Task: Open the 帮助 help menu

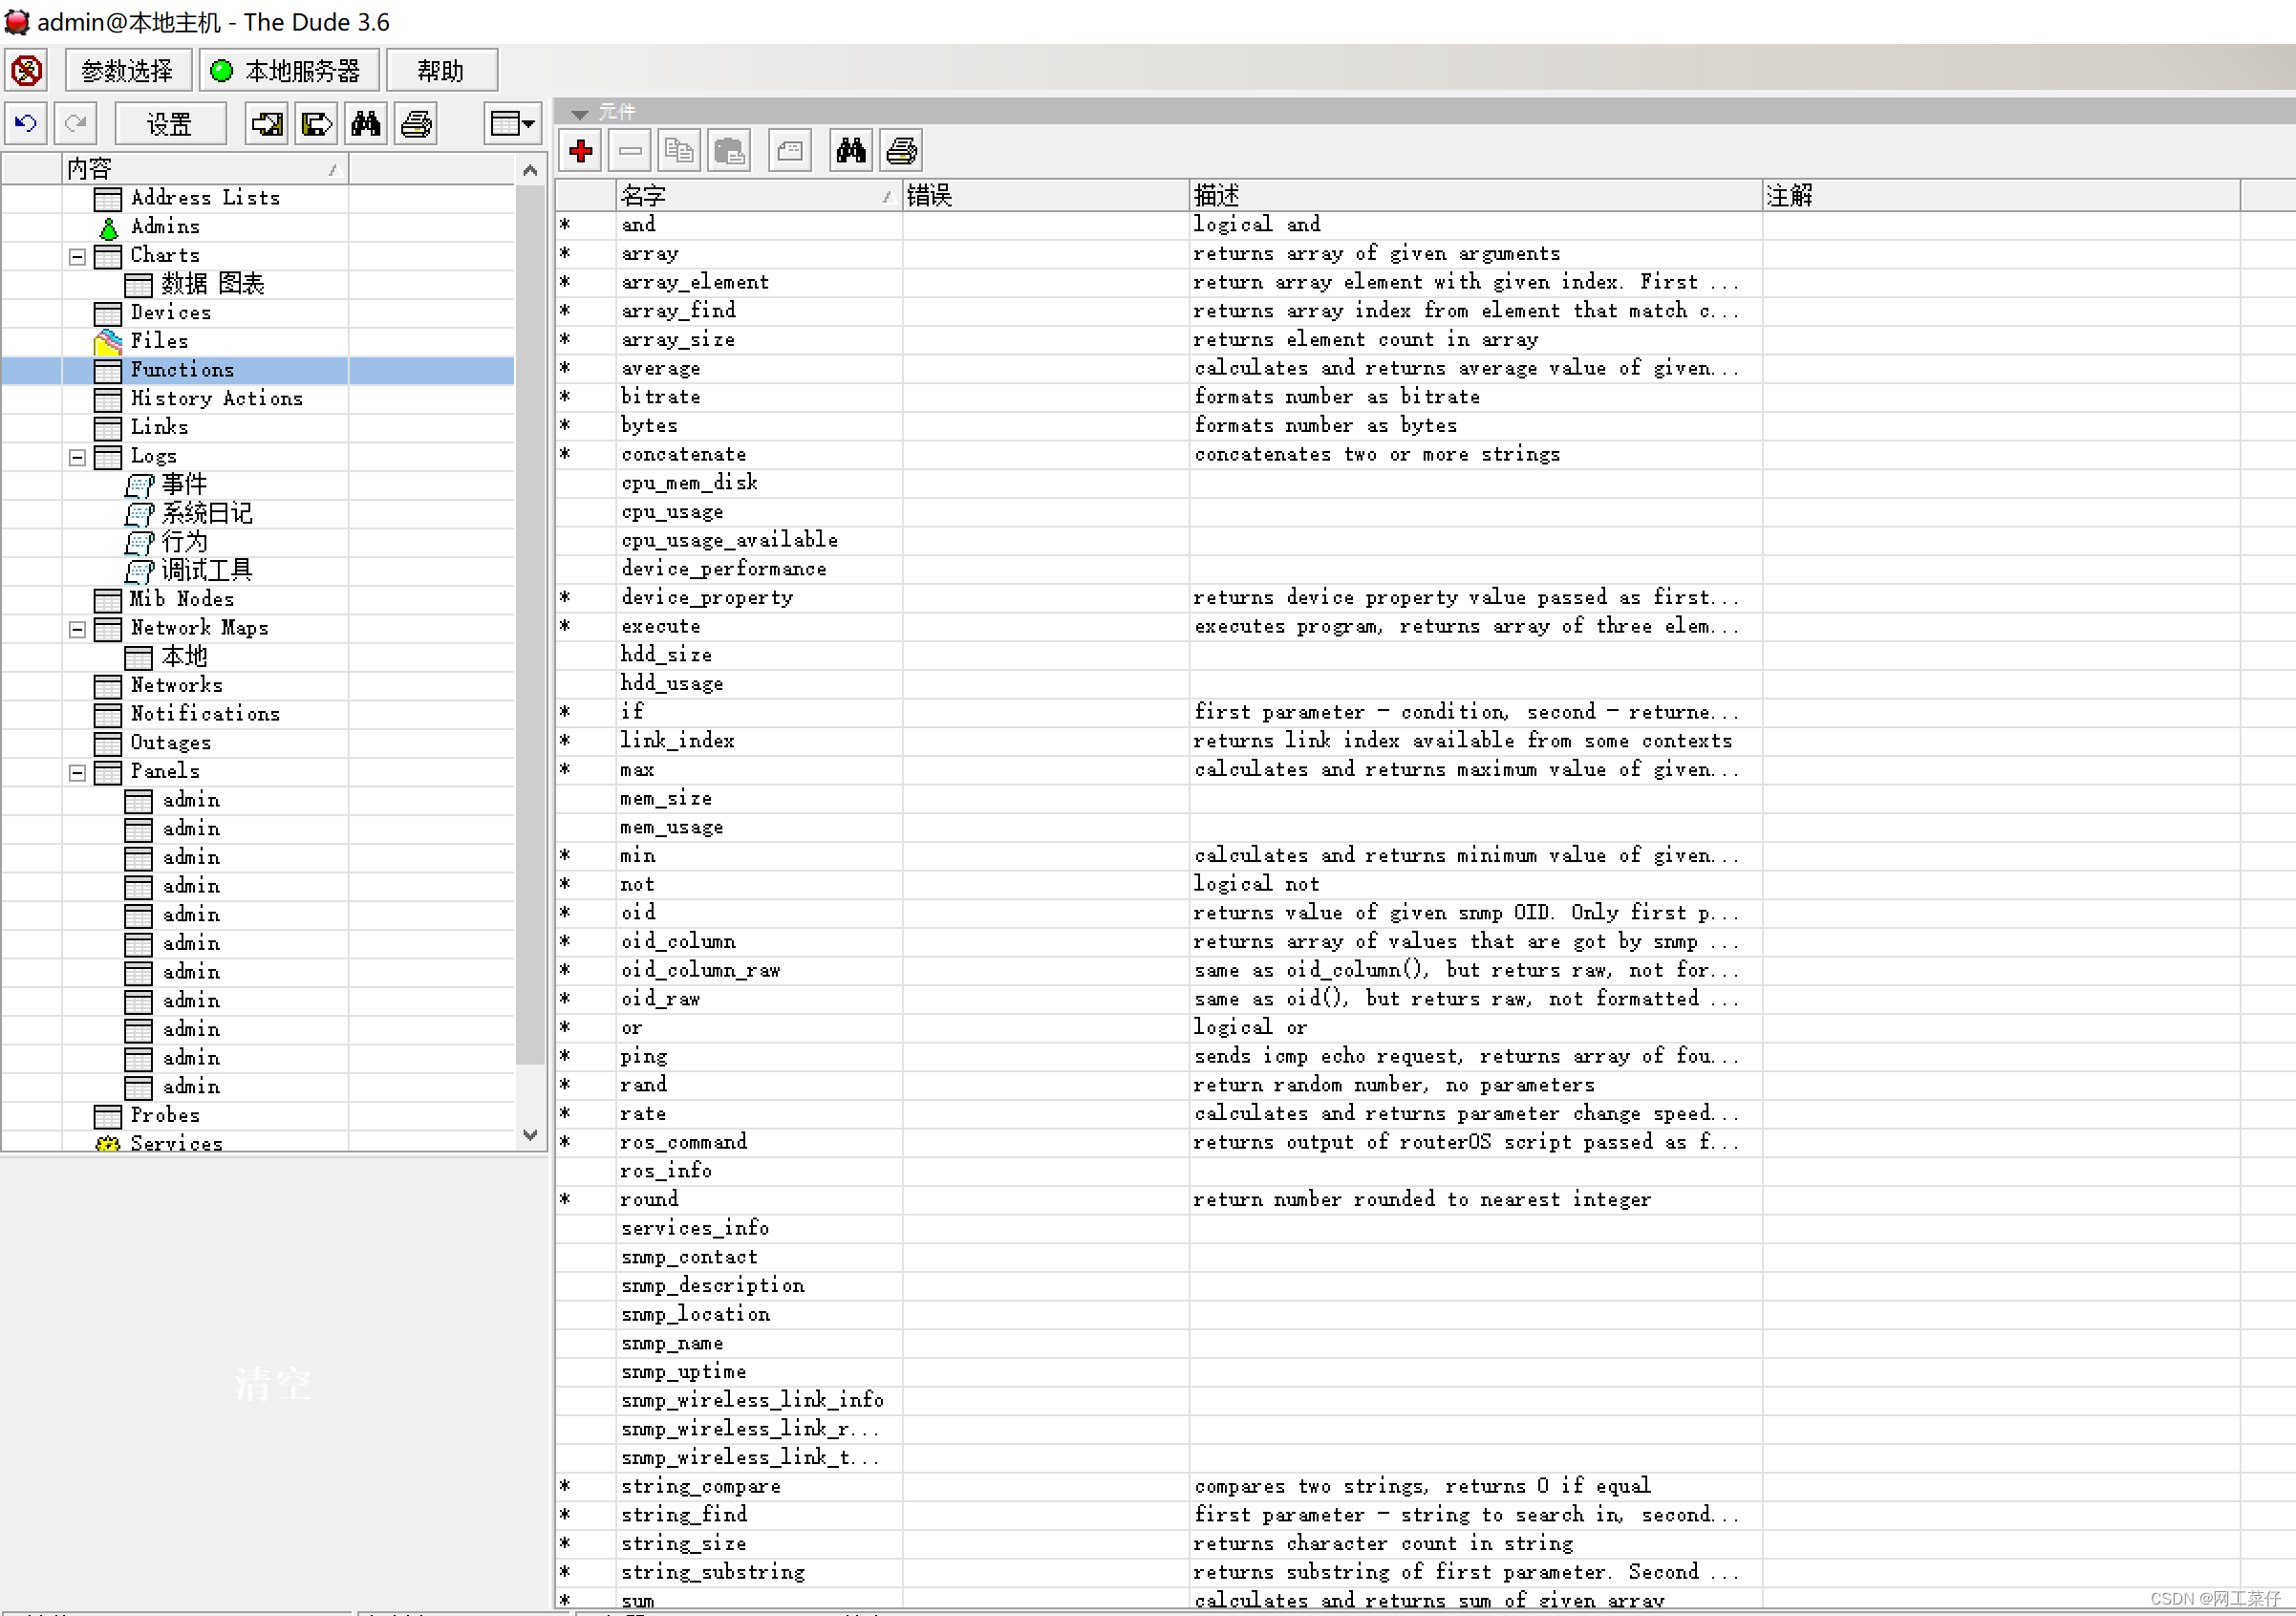Action: [440, 71]
